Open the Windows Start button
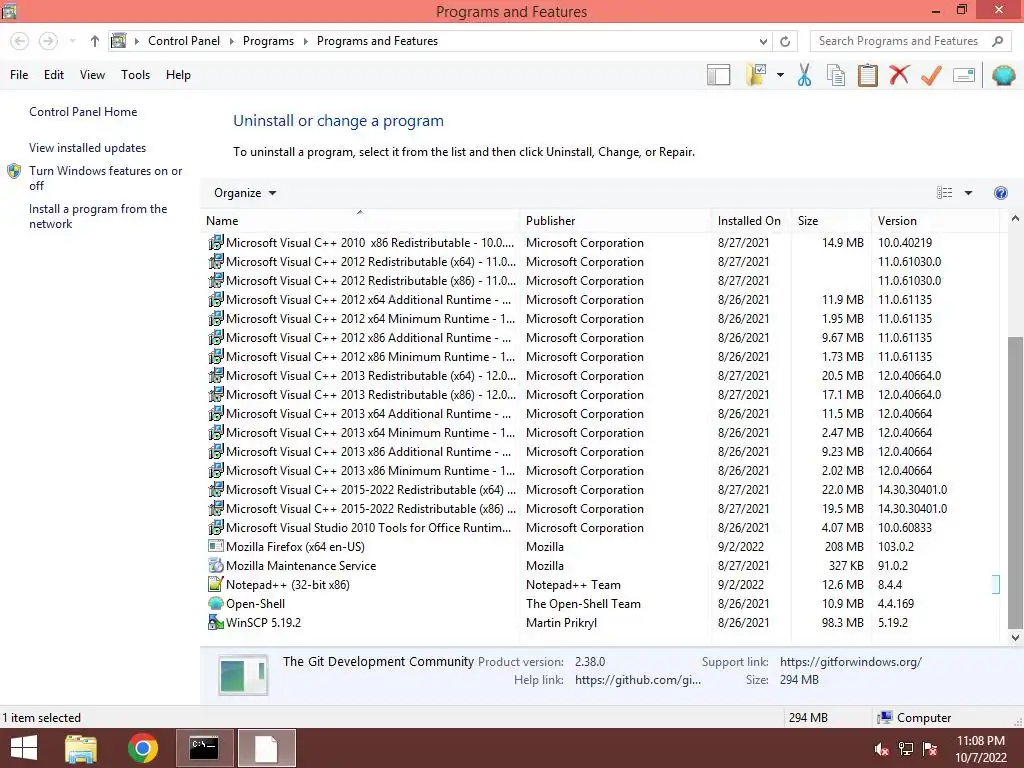 coord(24,748)
